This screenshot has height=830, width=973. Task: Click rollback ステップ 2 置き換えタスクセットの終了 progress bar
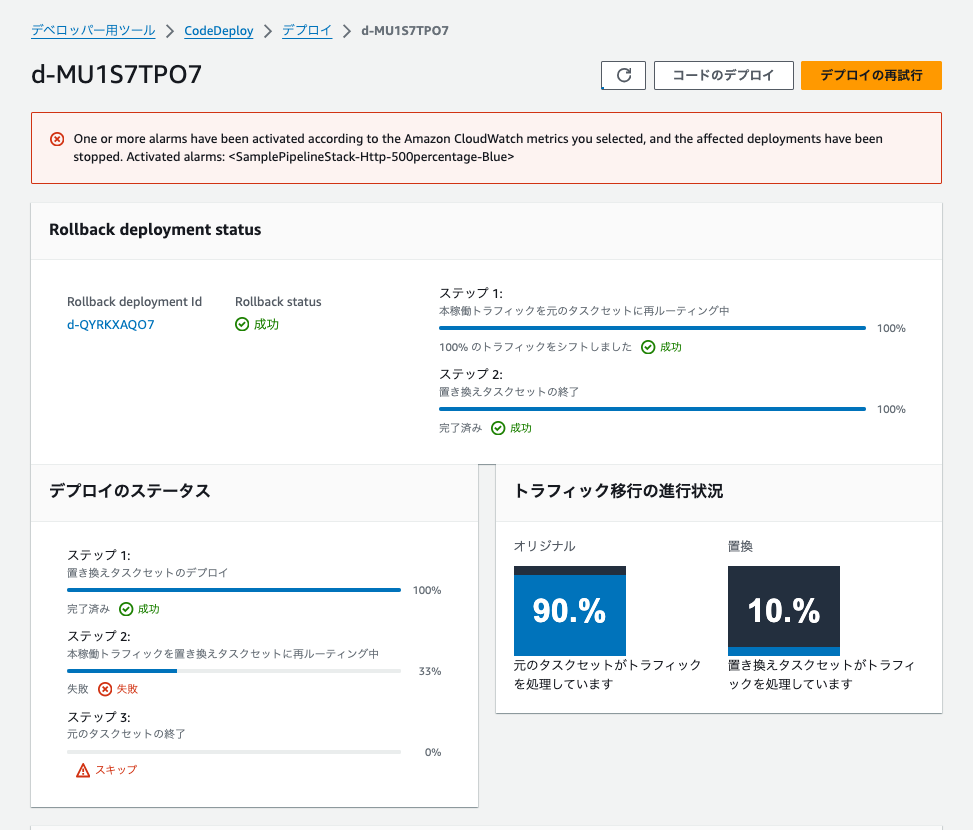click(x=652, y=409)
